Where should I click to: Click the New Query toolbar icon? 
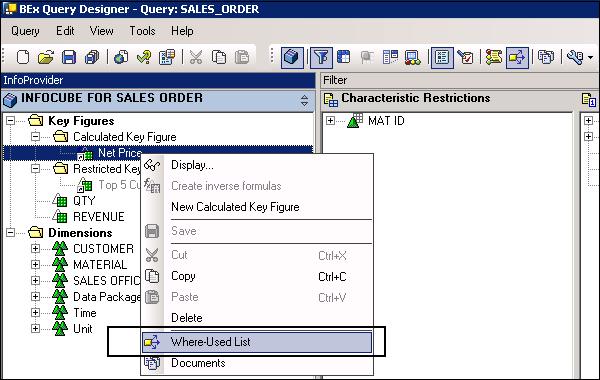pyautogui.click(x=23, y=58)
